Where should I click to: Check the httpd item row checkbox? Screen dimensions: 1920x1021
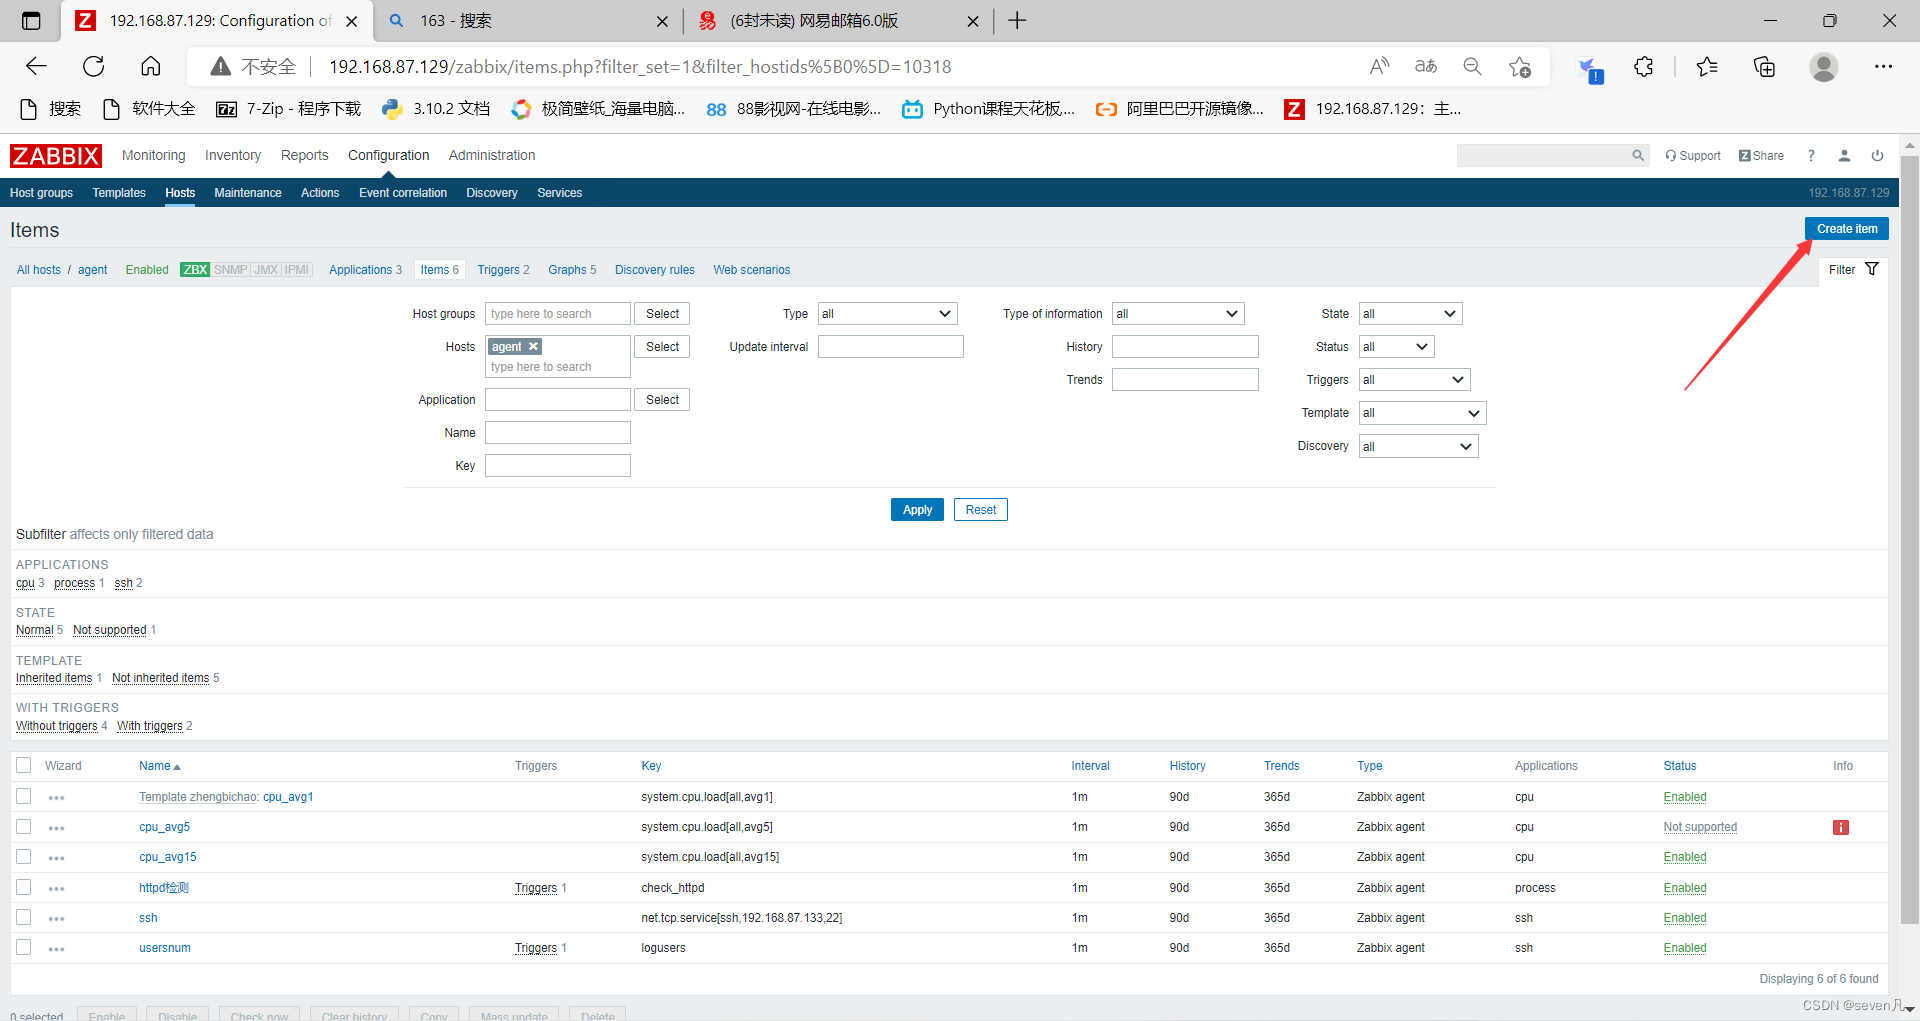click(24, 887)
